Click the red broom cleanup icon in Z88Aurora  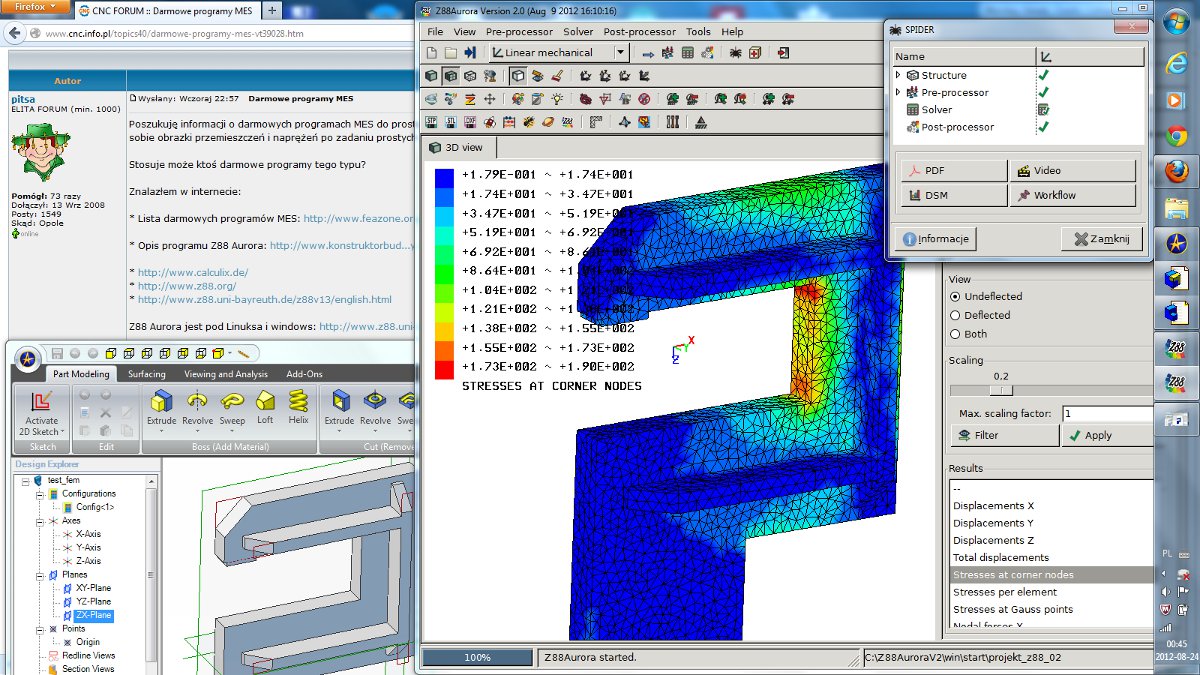click(x=556, y=75)
